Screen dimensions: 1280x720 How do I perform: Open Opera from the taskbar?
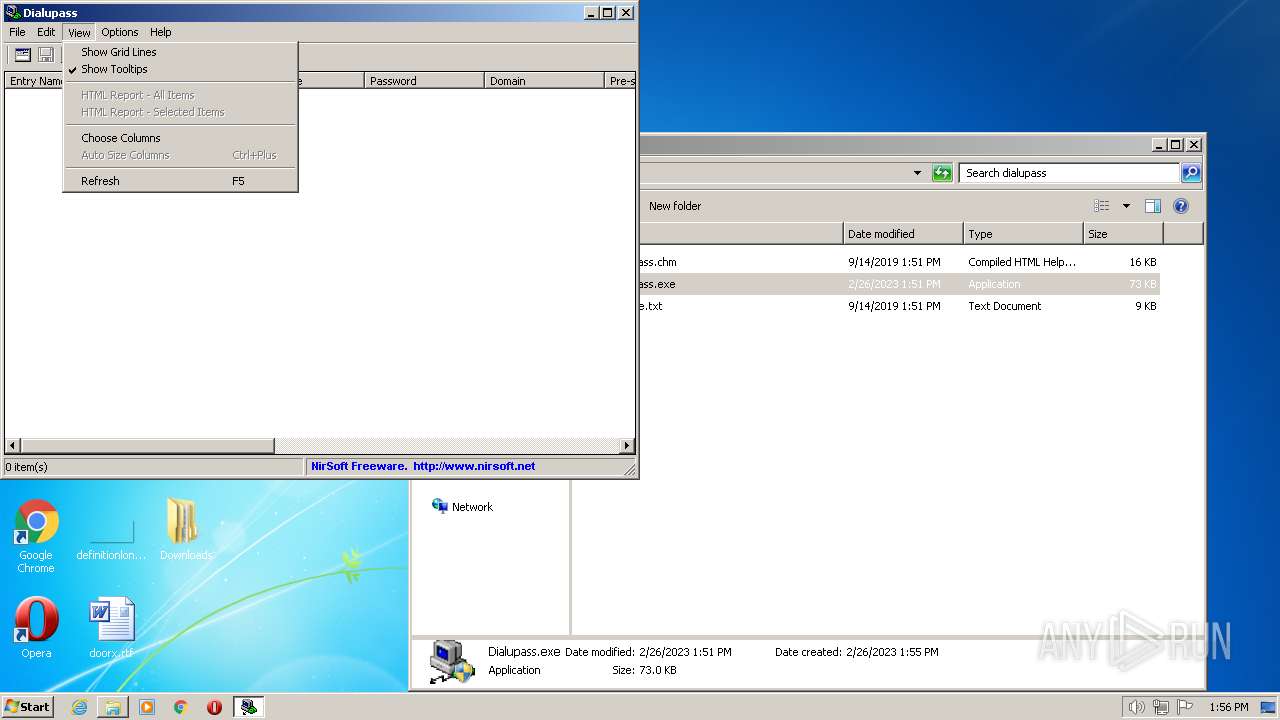pyautogui.click(x=214, y=707)
